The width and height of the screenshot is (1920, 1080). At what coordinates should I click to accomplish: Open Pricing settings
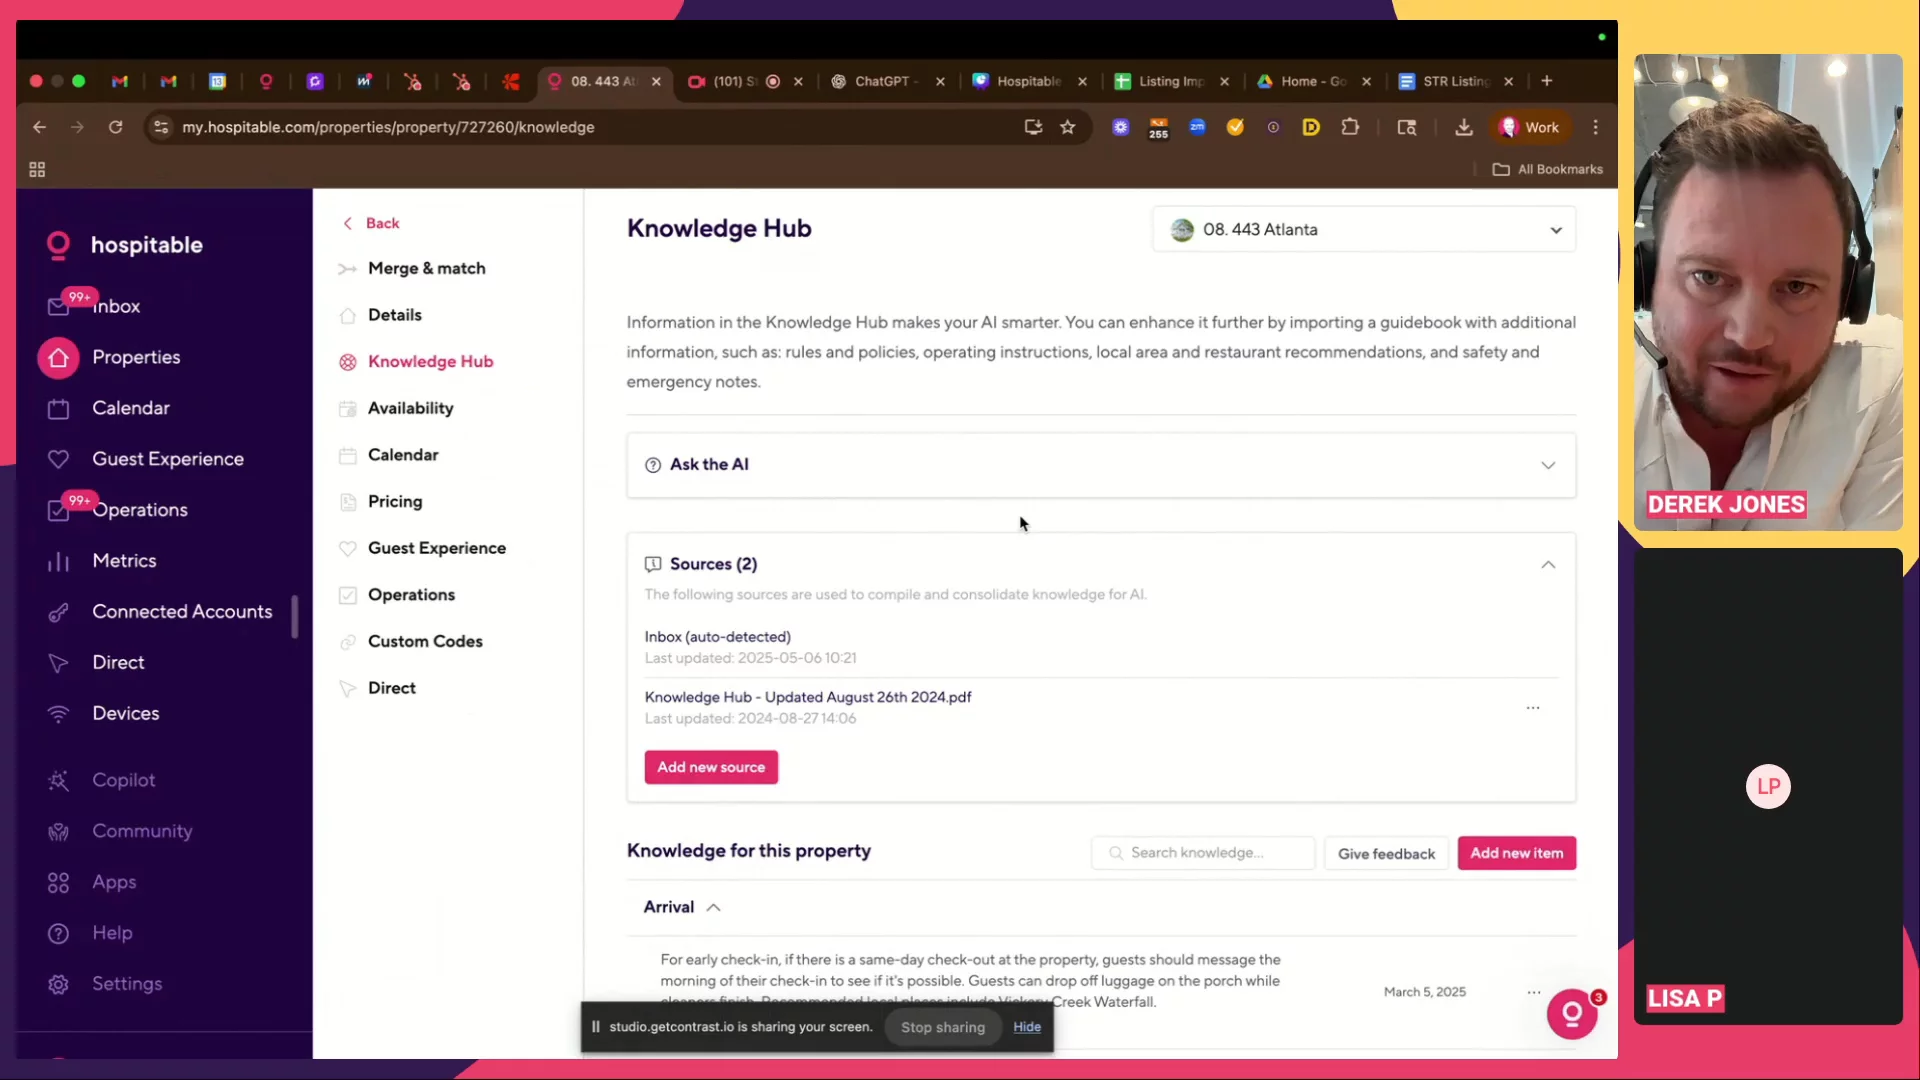(395, 502)
